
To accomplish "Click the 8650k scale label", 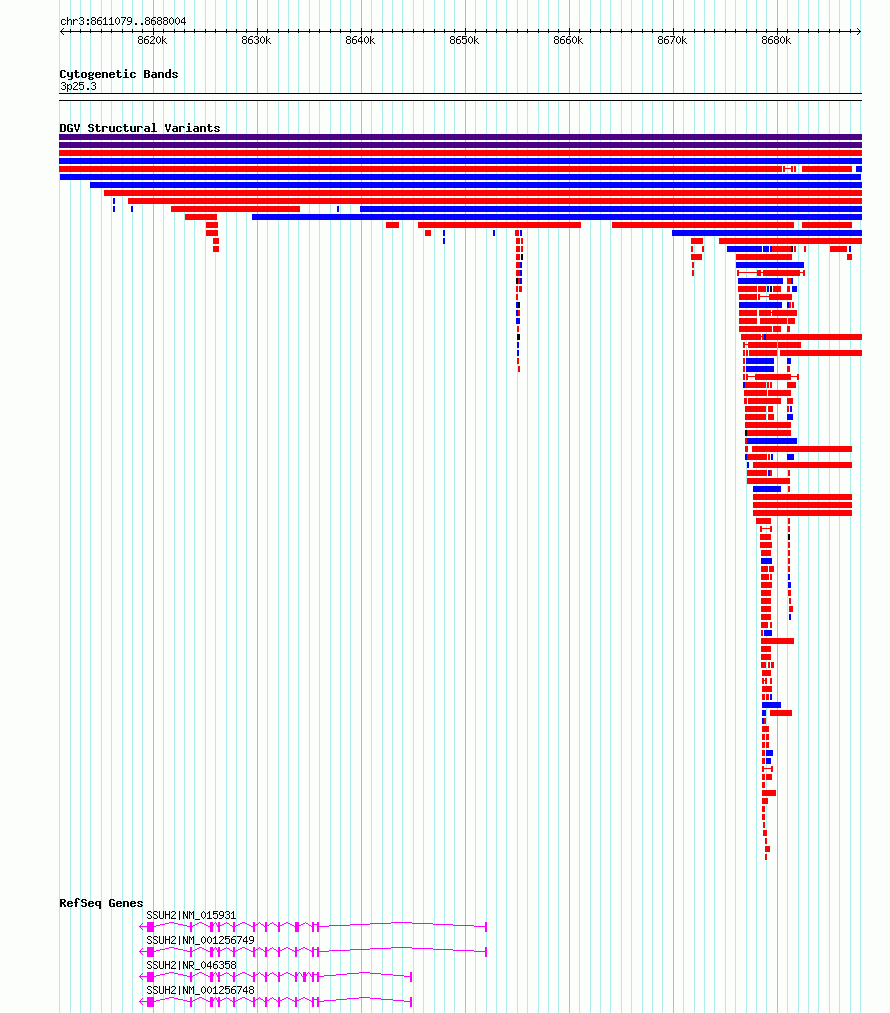I will (x=464, y=41).
